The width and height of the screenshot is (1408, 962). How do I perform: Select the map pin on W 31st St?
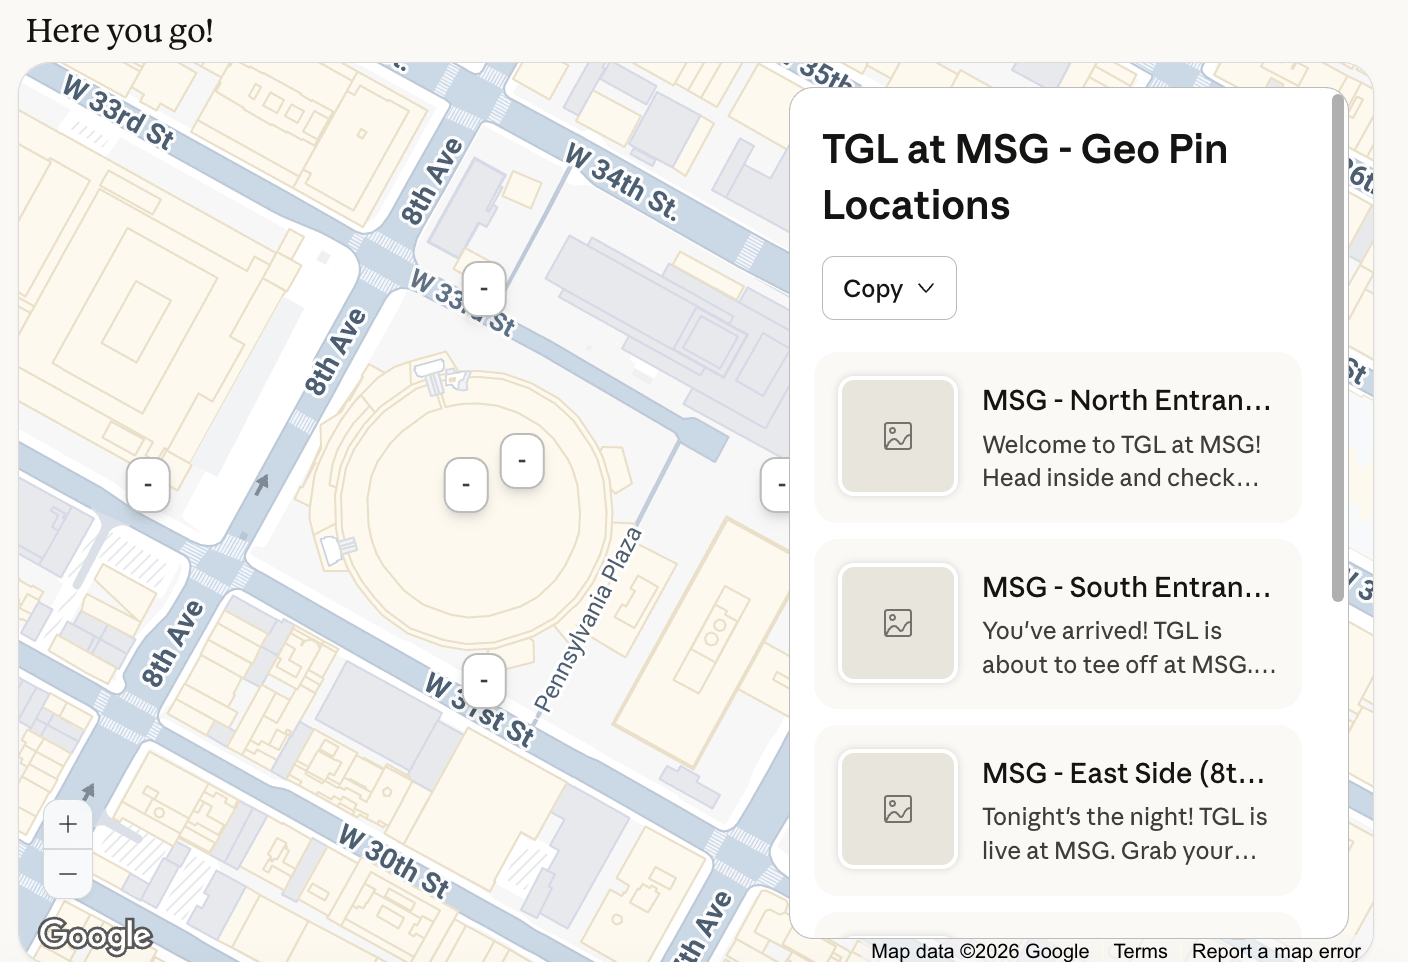click(484, 680)
